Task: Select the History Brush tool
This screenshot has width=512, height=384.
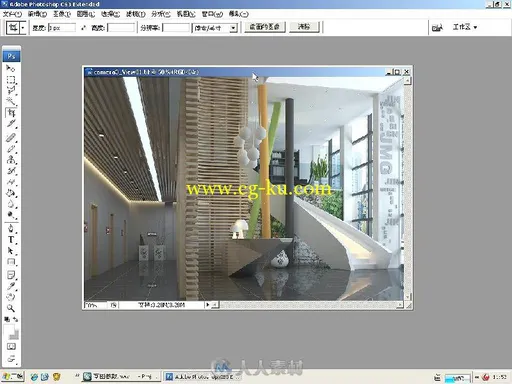Action: tap(11, 171)
